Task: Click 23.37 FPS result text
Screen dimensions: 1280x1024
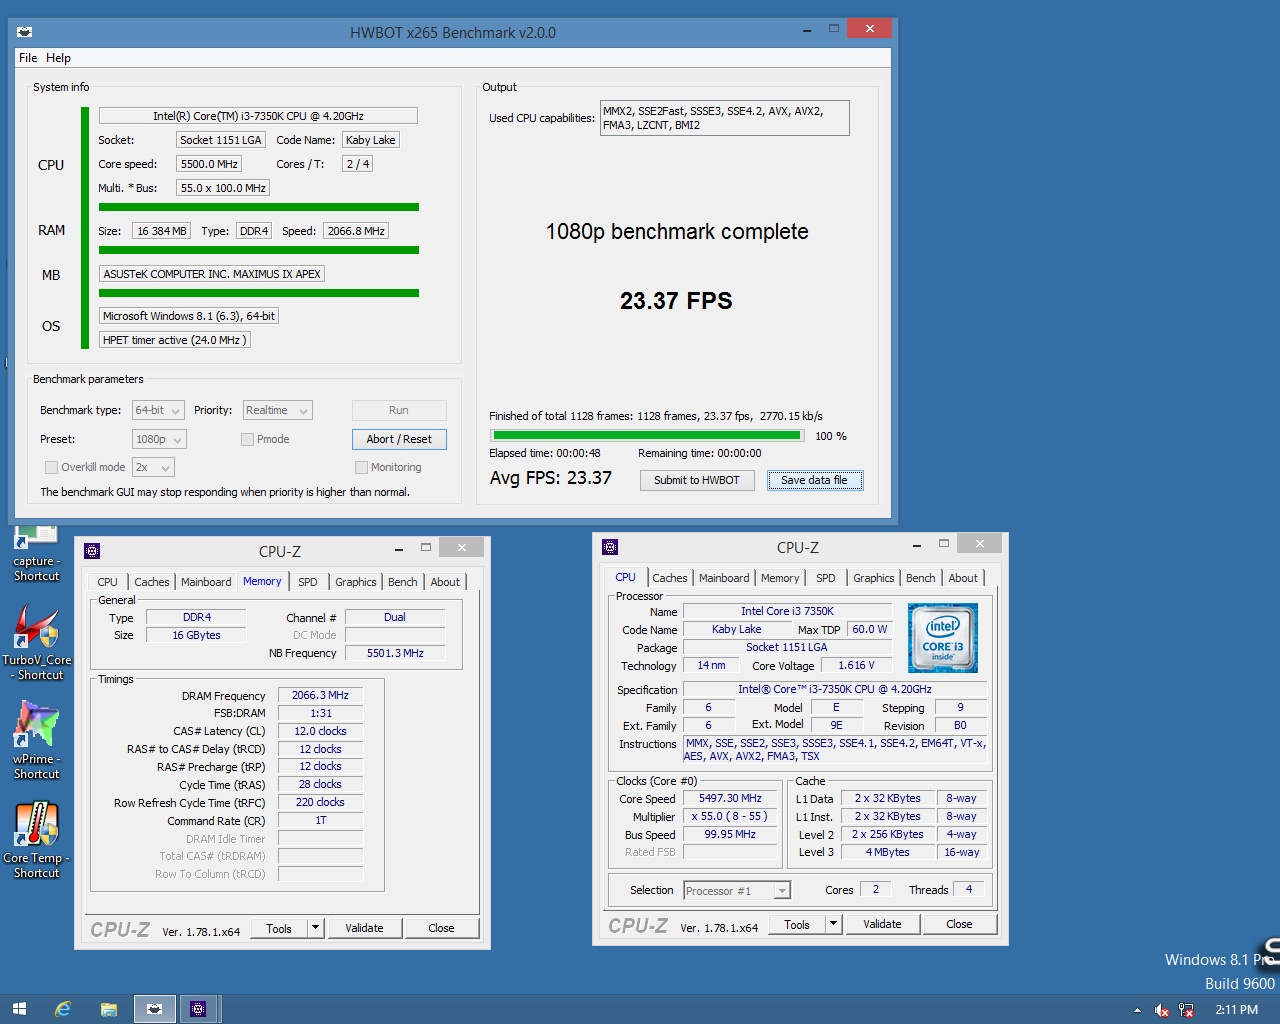Action: click(676, 301)
